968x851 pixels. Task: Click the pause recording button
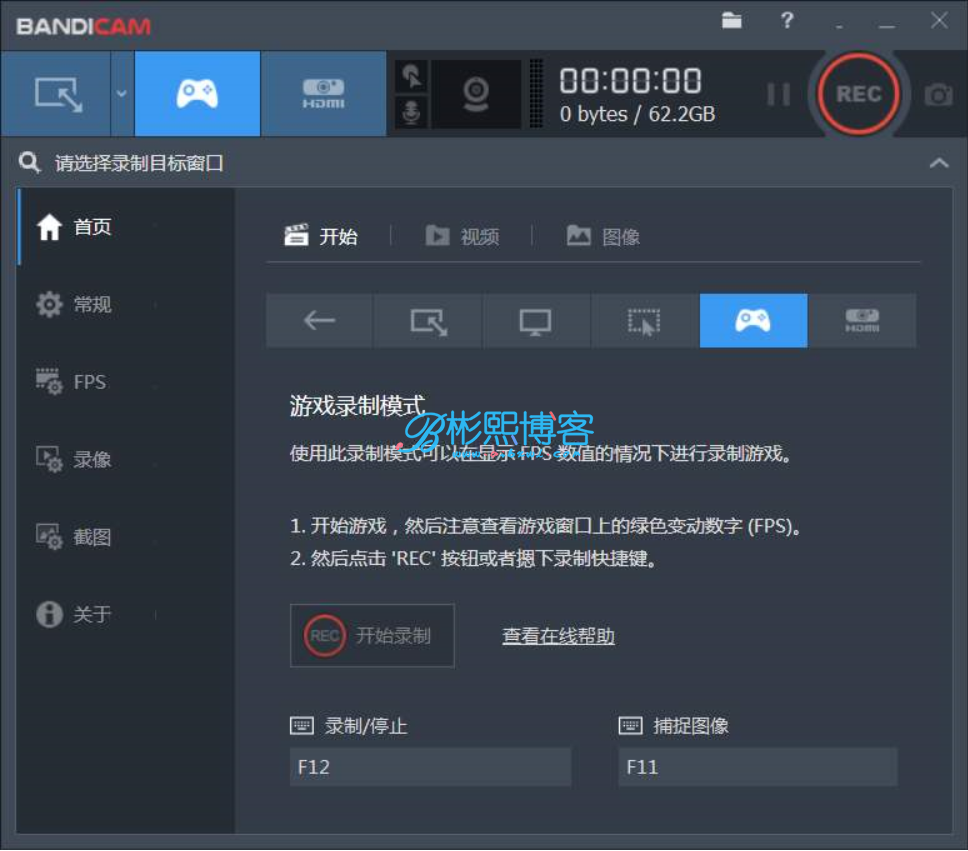(778, 94)
